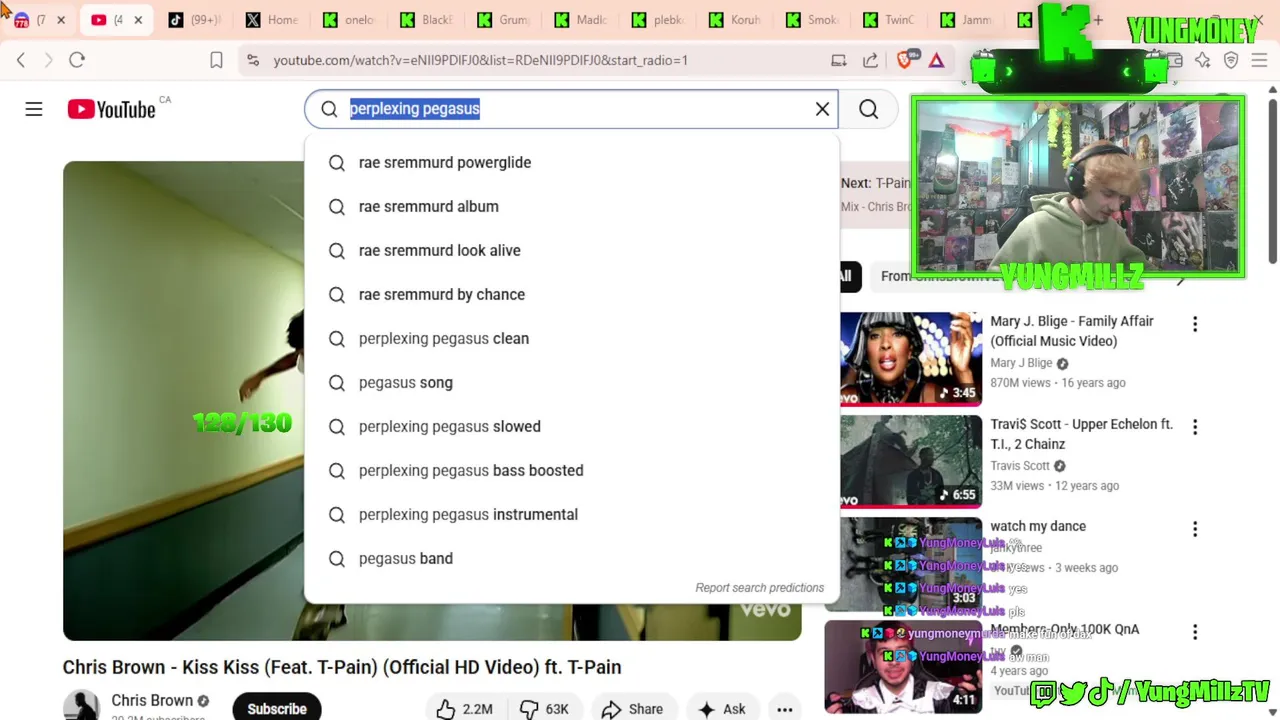Switch to the X Home browser tab
Screen dimensions: 1280x720
click(x=272, y=20)
